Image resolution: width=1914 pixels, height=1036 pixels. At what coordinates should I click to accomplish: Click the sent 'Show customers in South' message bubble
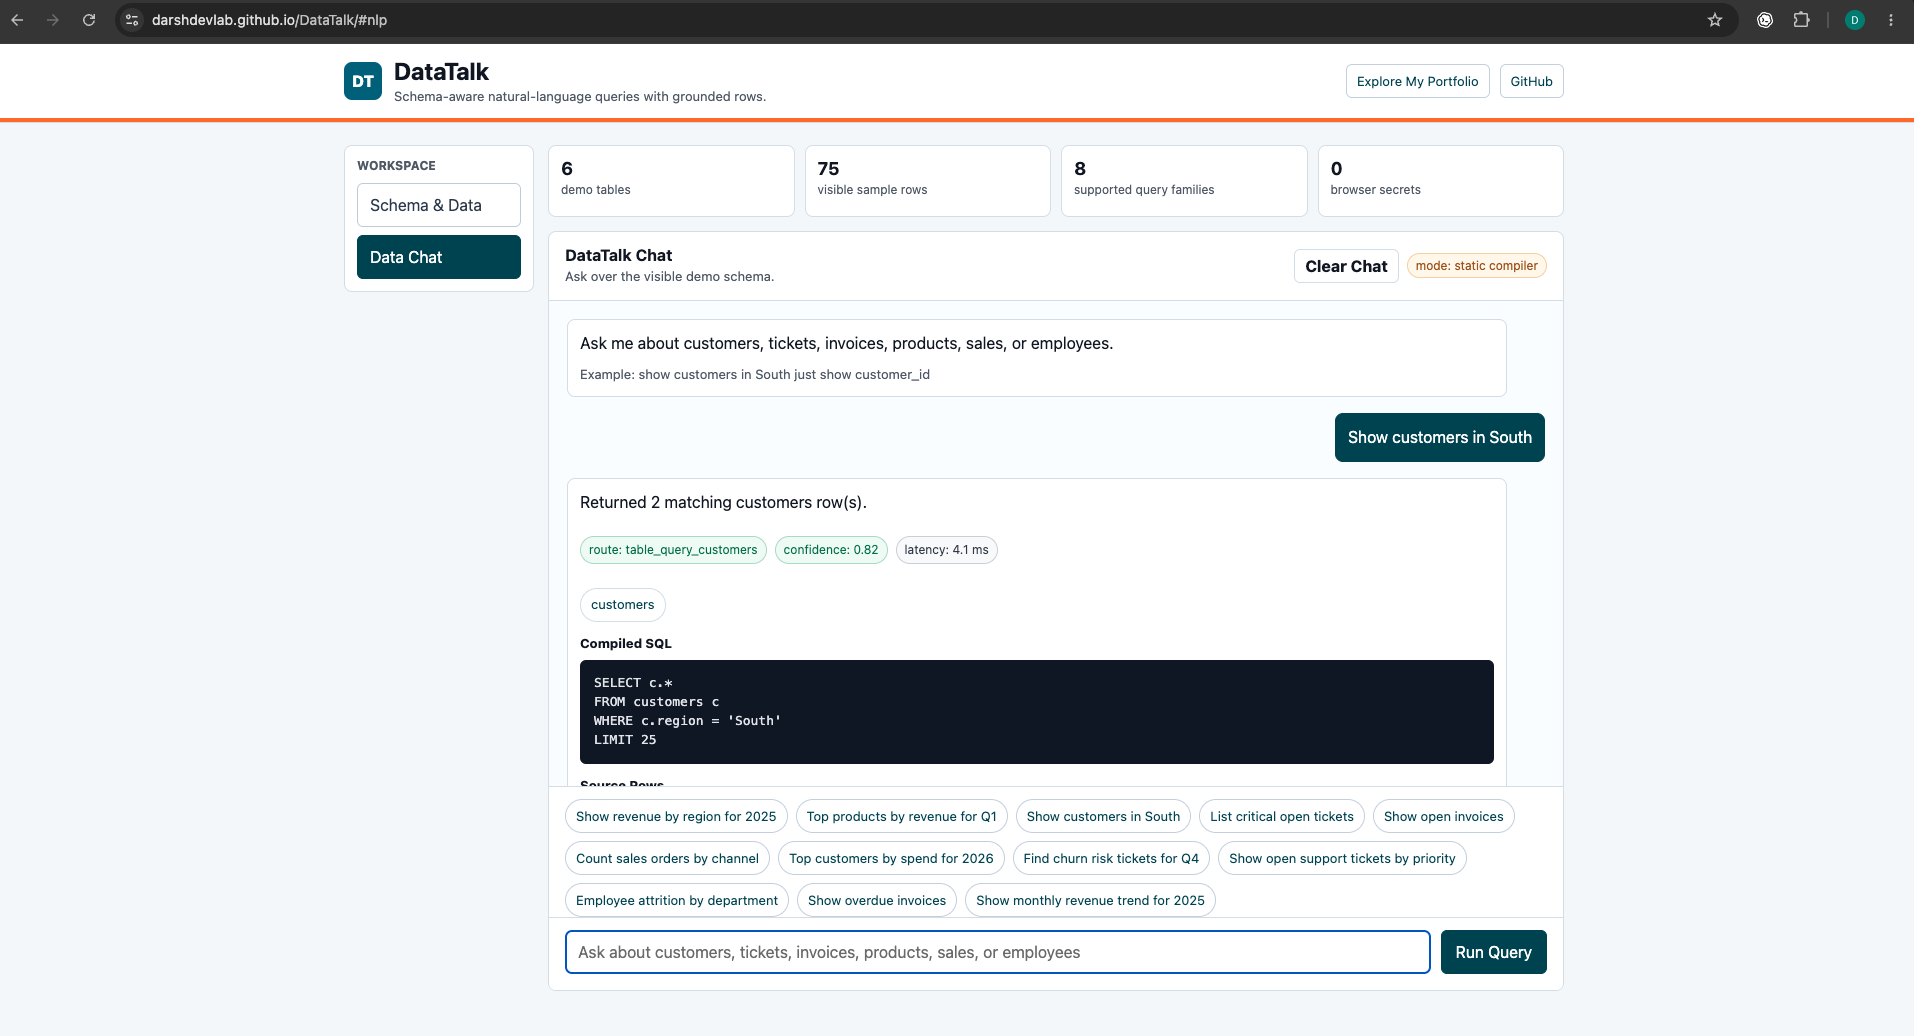click(x=1439, y=438)
